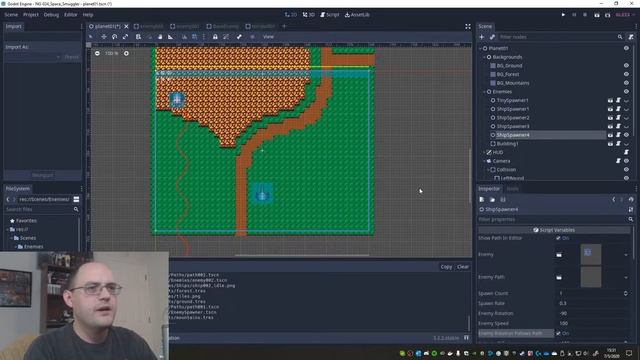This screenshot has width=640, height=360.
Task: Instance a child scene with link icon
Action: click(492, 37)
